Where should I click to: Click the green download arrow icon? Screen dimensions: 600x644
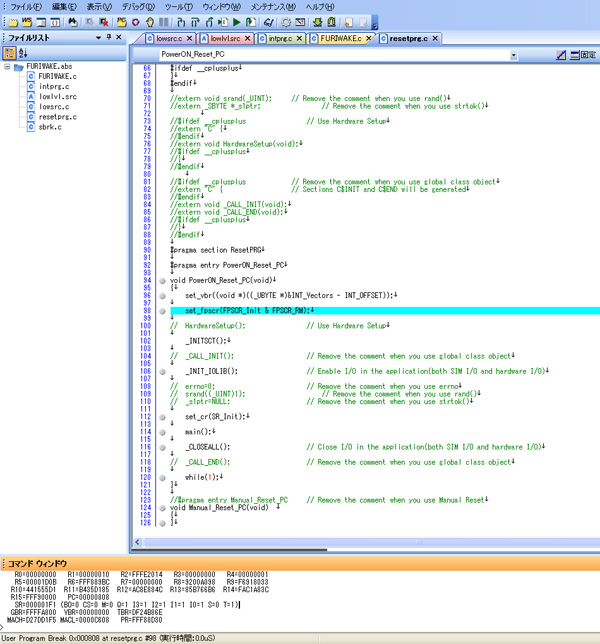(x=317, y=22)
